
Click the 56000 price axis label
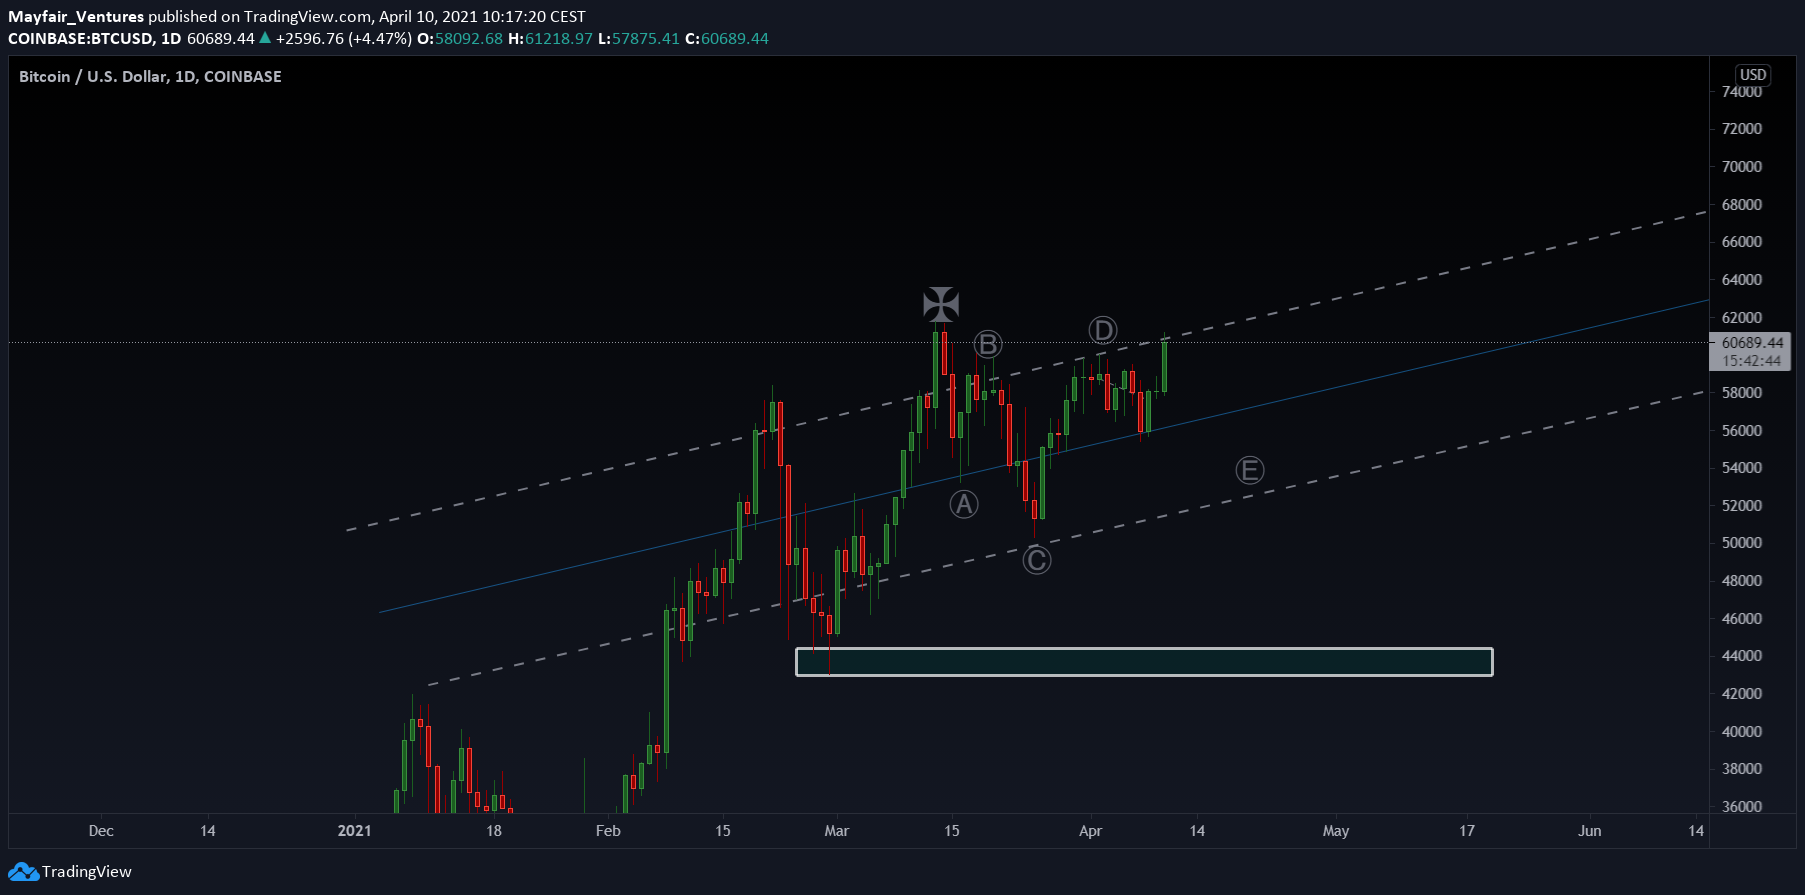1742,430
